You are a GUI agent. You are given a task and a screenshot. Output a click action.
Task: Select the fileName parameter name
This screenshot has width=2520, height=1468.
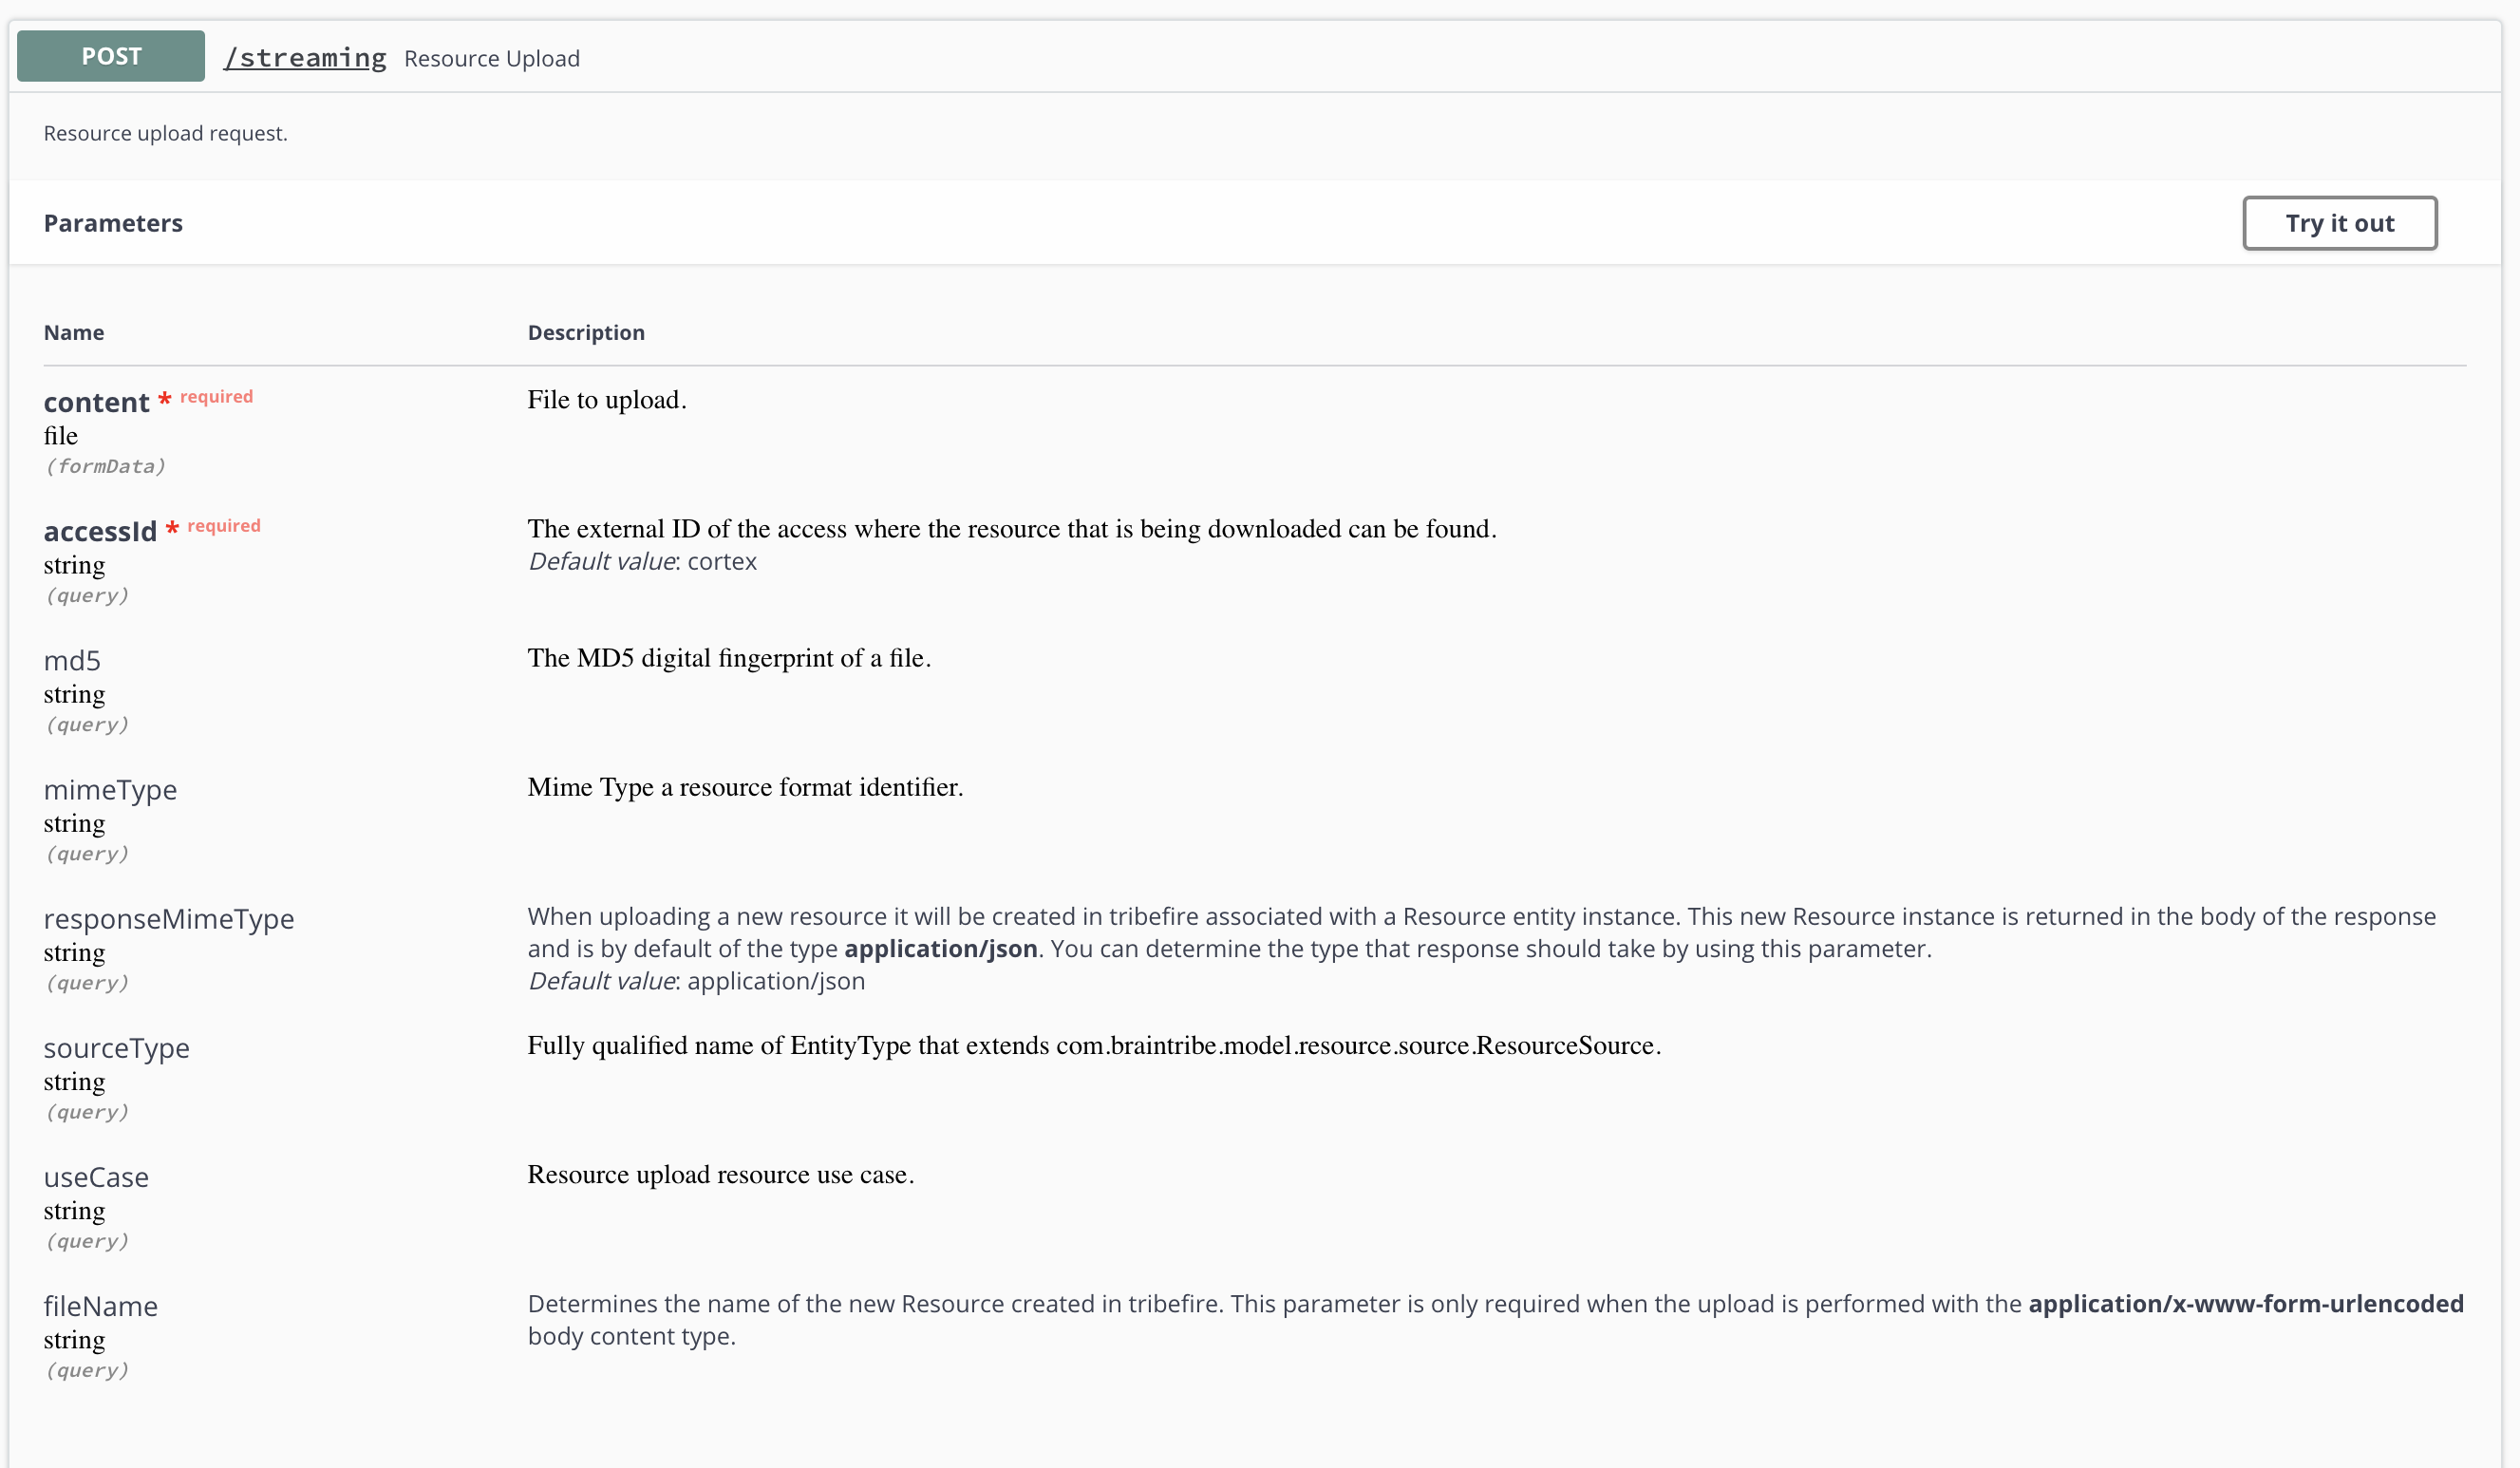(x=101, y=1305)
